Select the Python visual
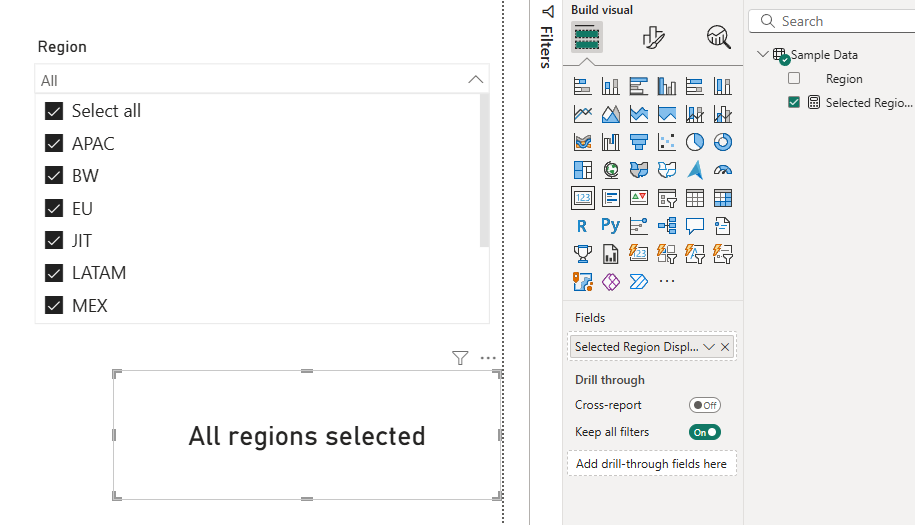Viewport: 915px width, 525px height. tap(610, 226)
